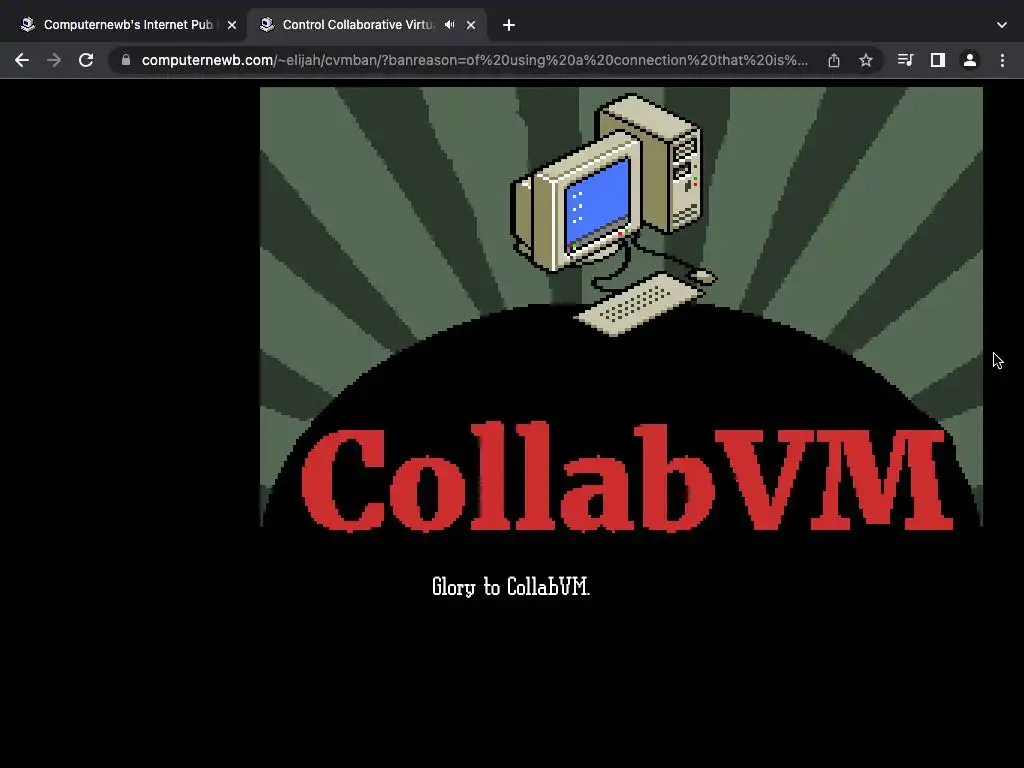Toggle the browser side panel

pos(938,60)
